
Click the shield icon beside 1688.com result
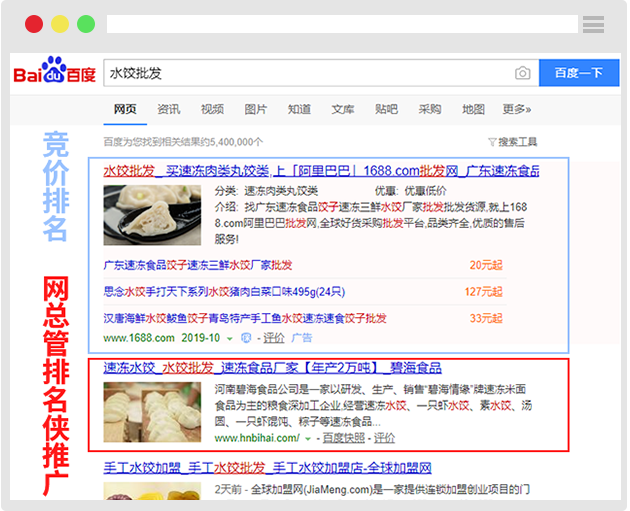click(246, 338)
